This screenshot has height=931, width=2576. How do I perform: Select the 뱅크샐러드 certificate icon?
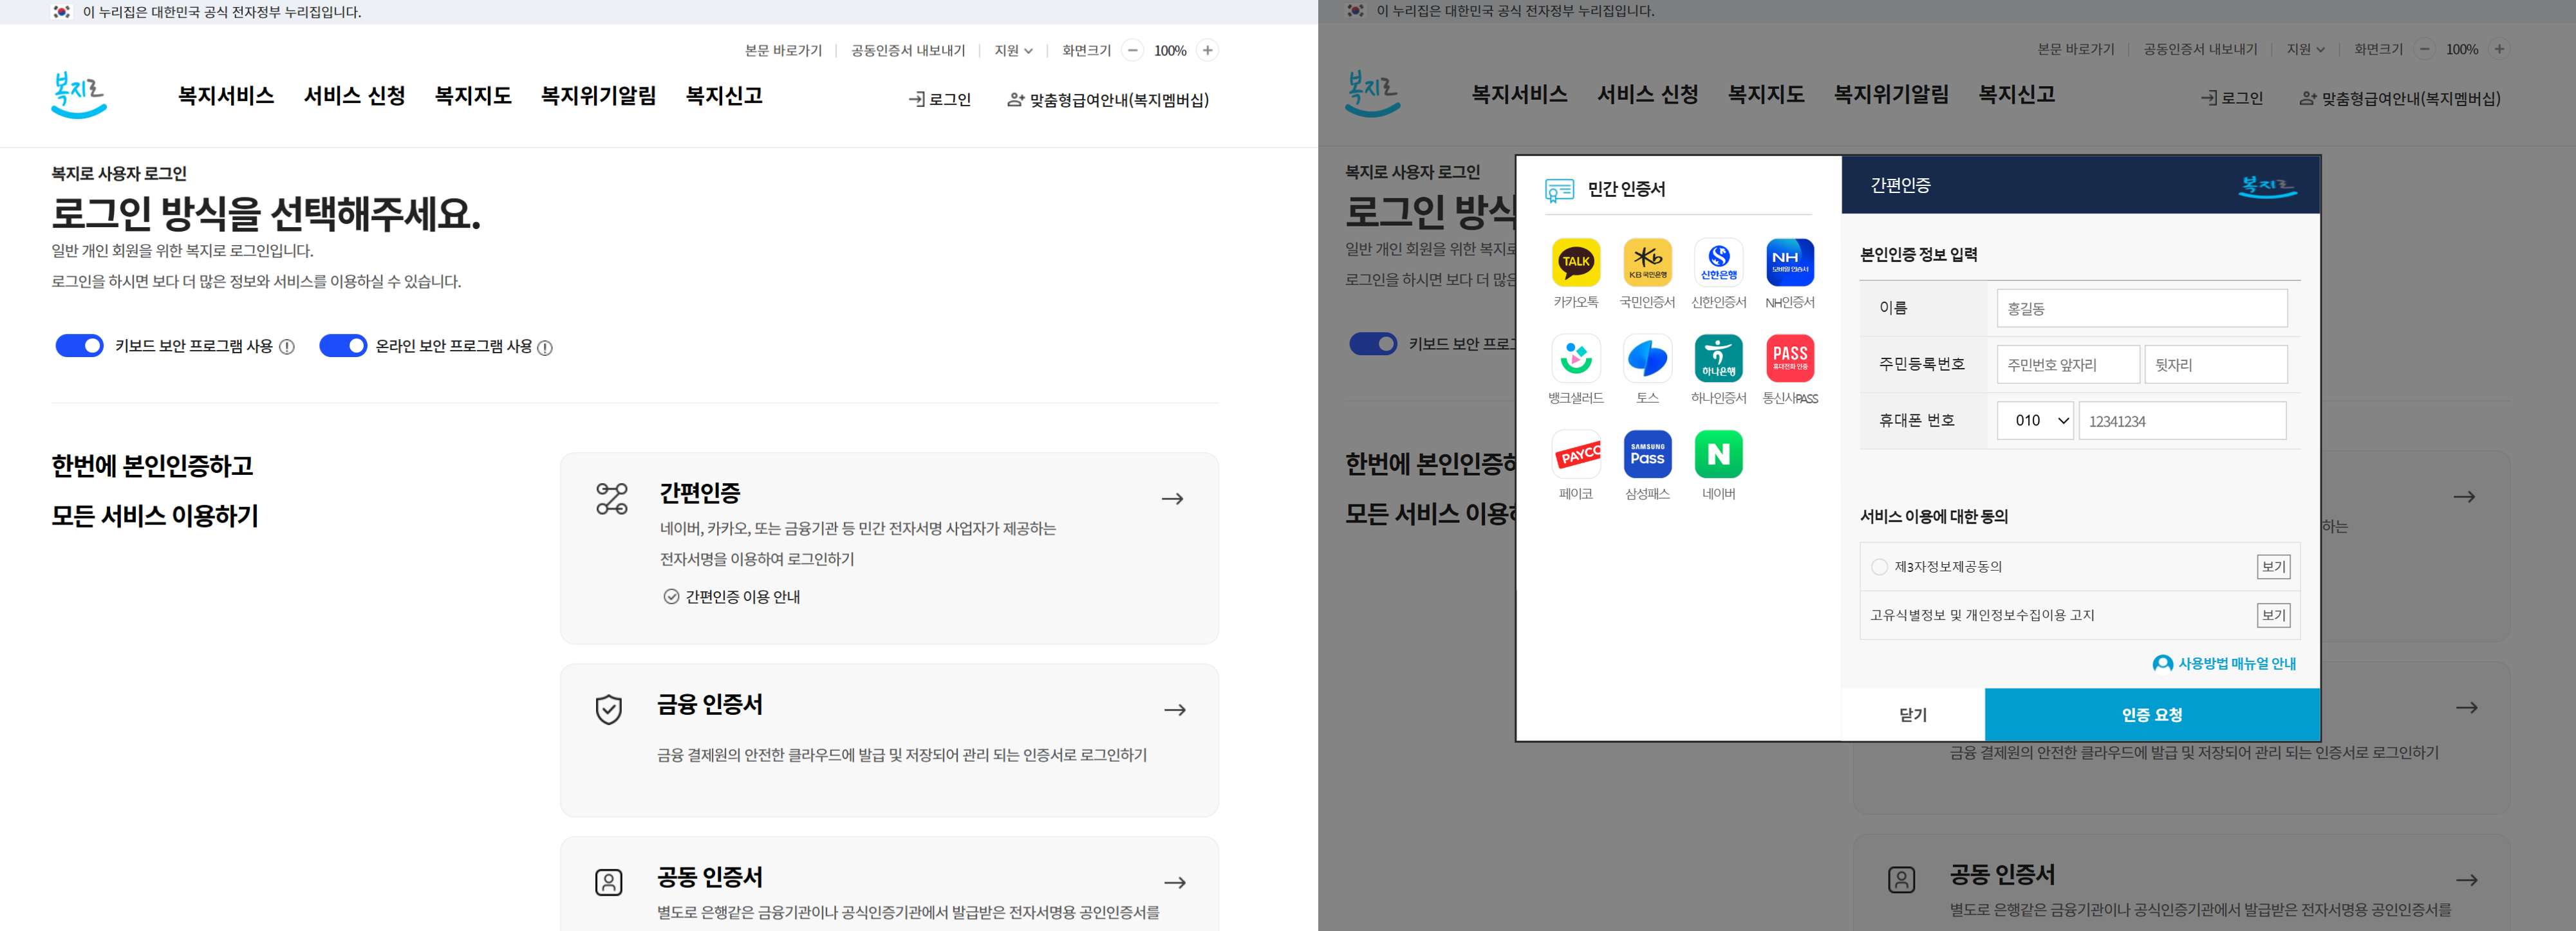pyautogui.click(x=1575, y=358)
